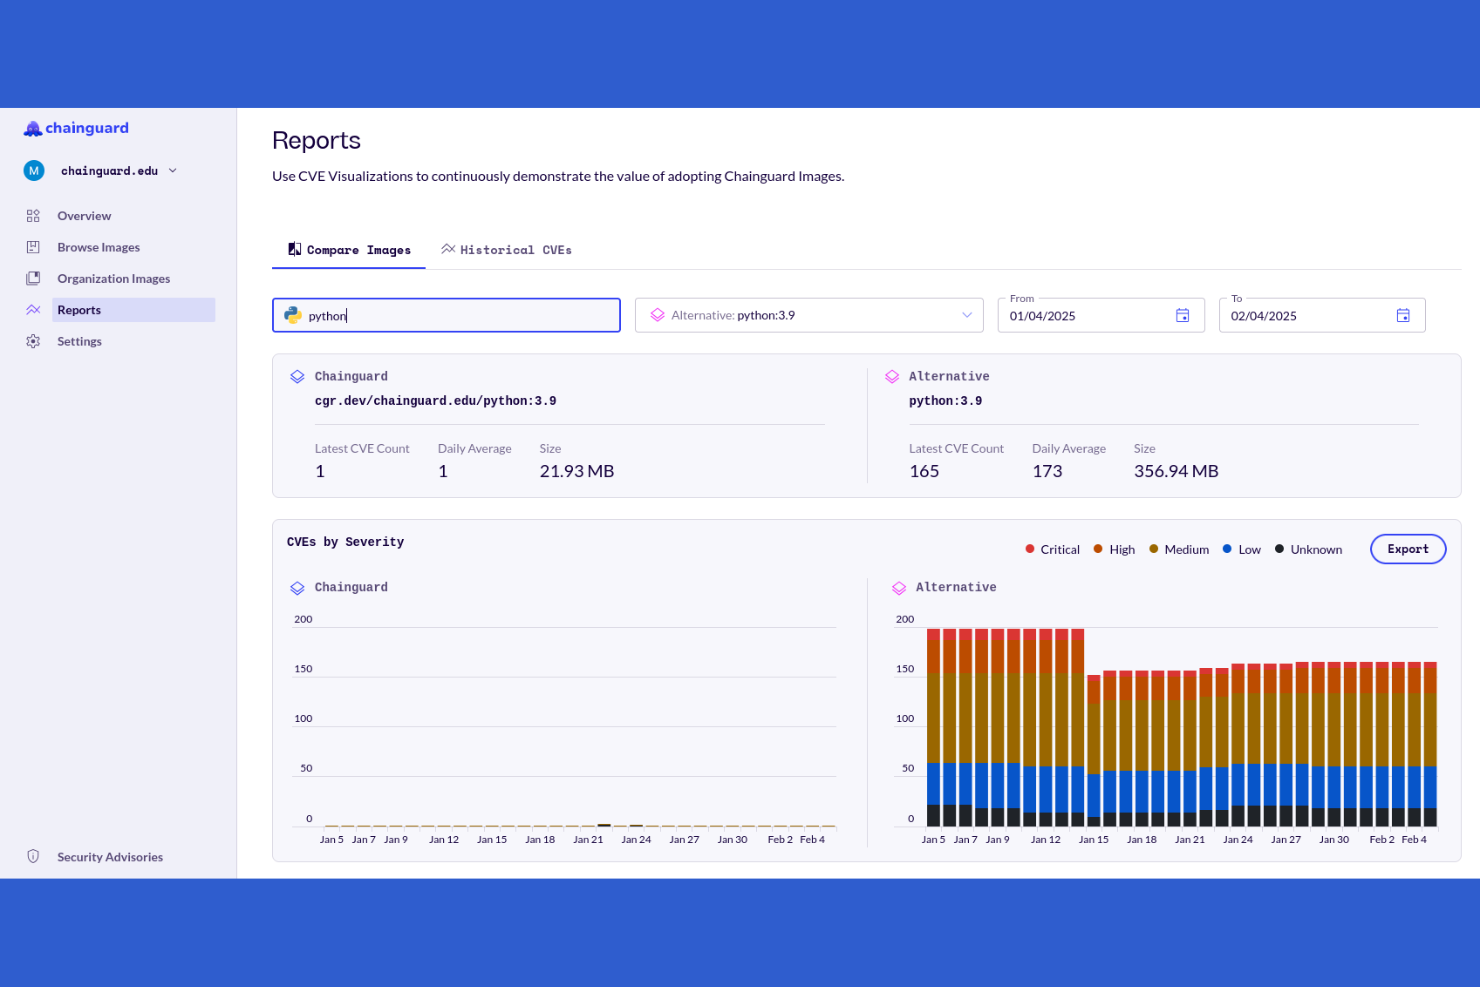Toggle the Unknown severity legend item
The height and width of the screenshot is (987, 1480).
point(1308,549)
